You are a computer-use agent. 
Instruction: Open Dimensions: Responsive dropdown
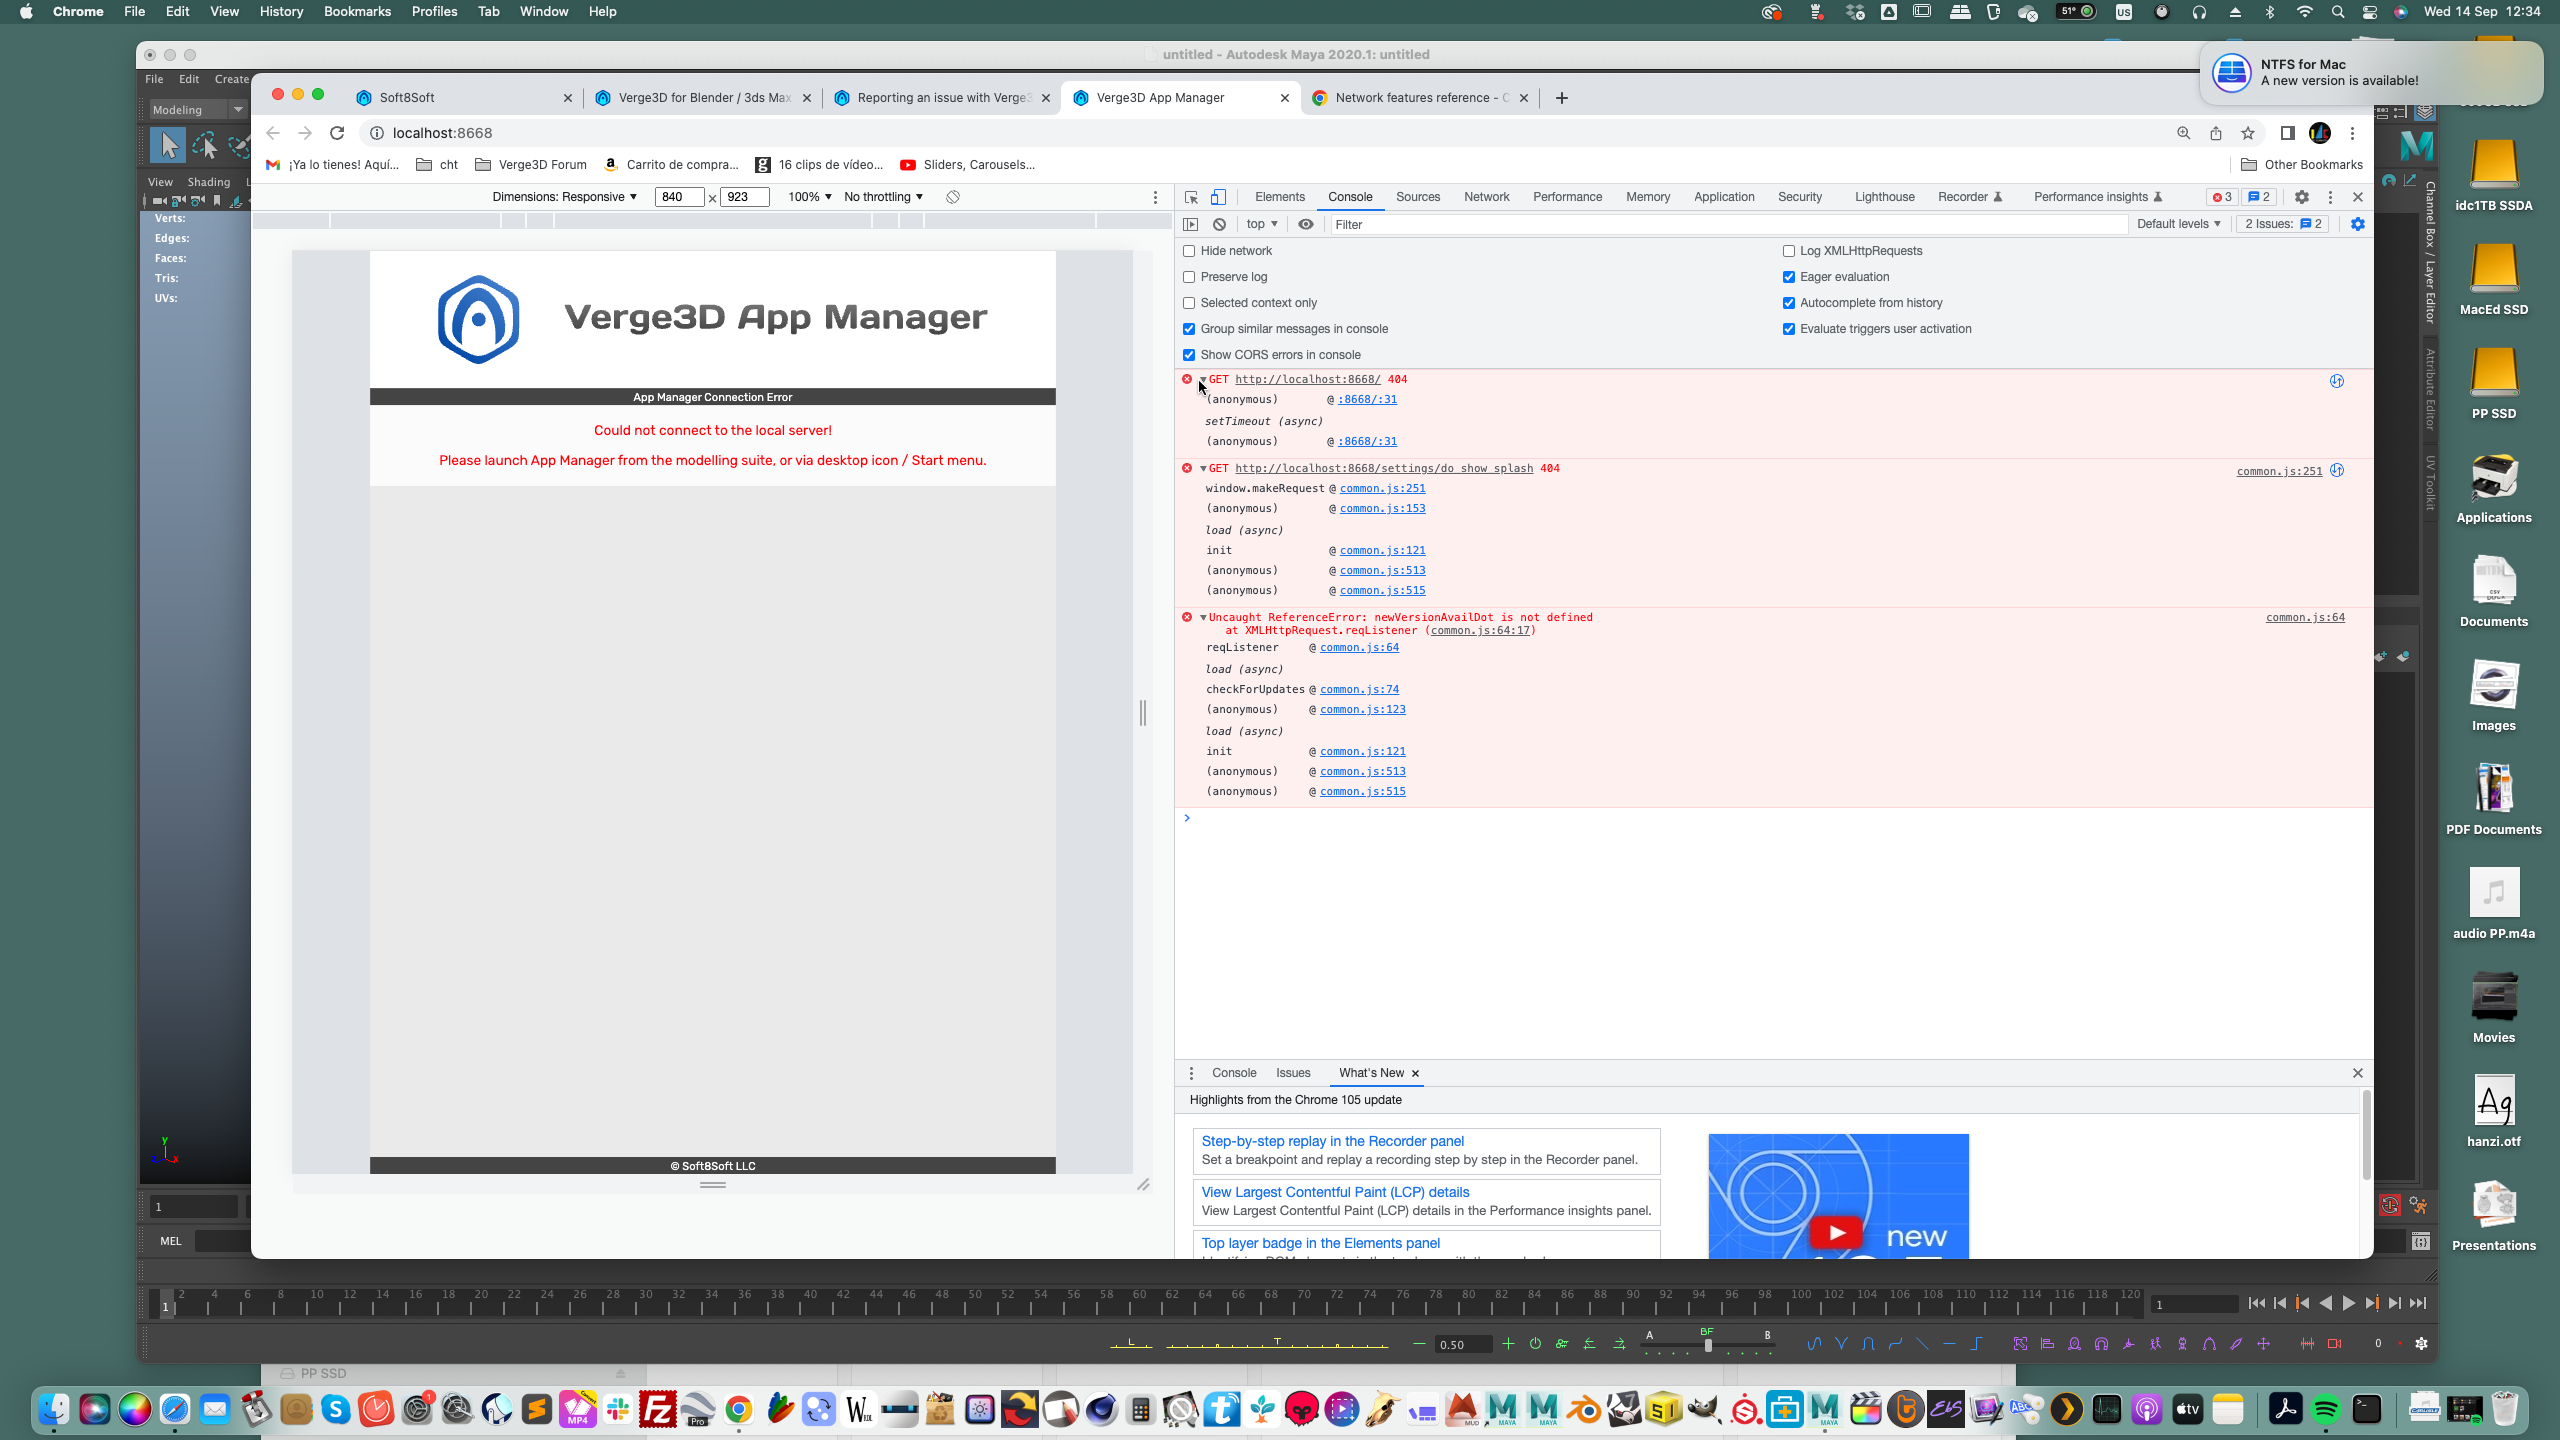[565, 197]
